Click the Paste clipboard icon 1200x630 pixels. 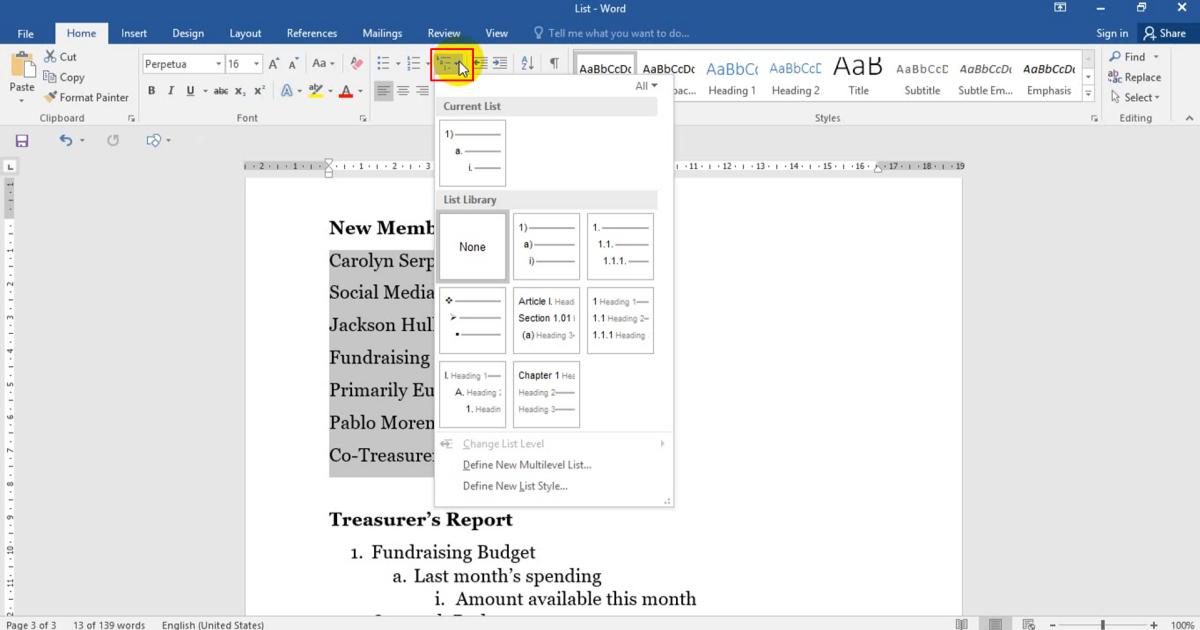tap(22, 65)
